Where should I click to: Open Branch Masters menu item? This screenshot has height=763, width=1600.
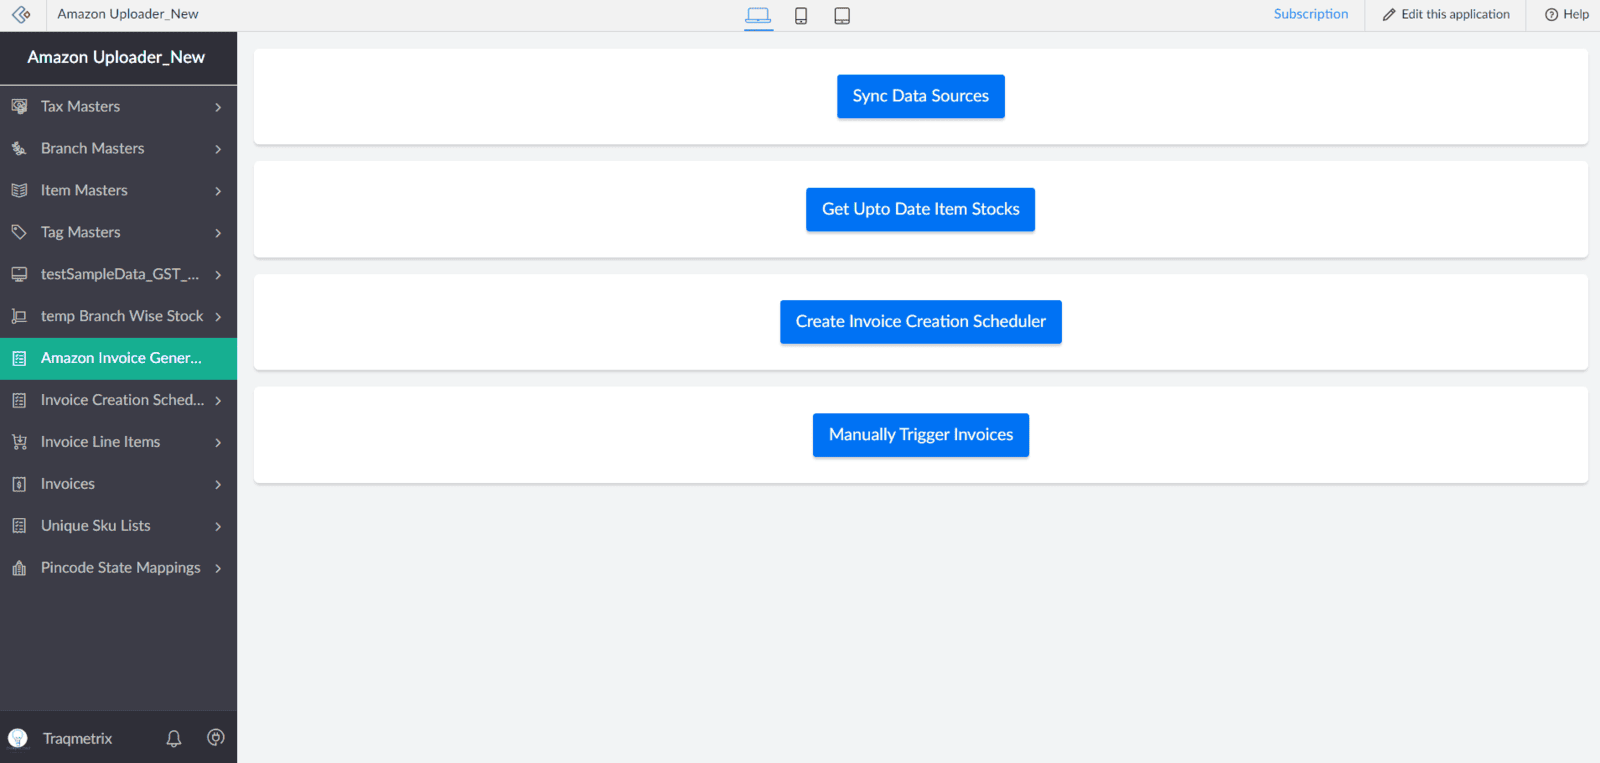pyautogui.click(x=118, y=148)
